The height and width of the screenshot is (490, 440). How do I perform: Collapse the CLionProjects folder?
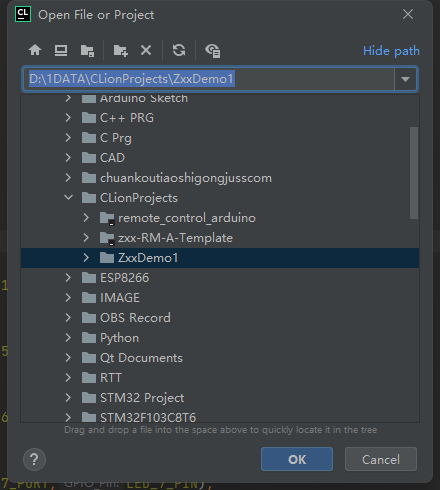click(68, 198)
